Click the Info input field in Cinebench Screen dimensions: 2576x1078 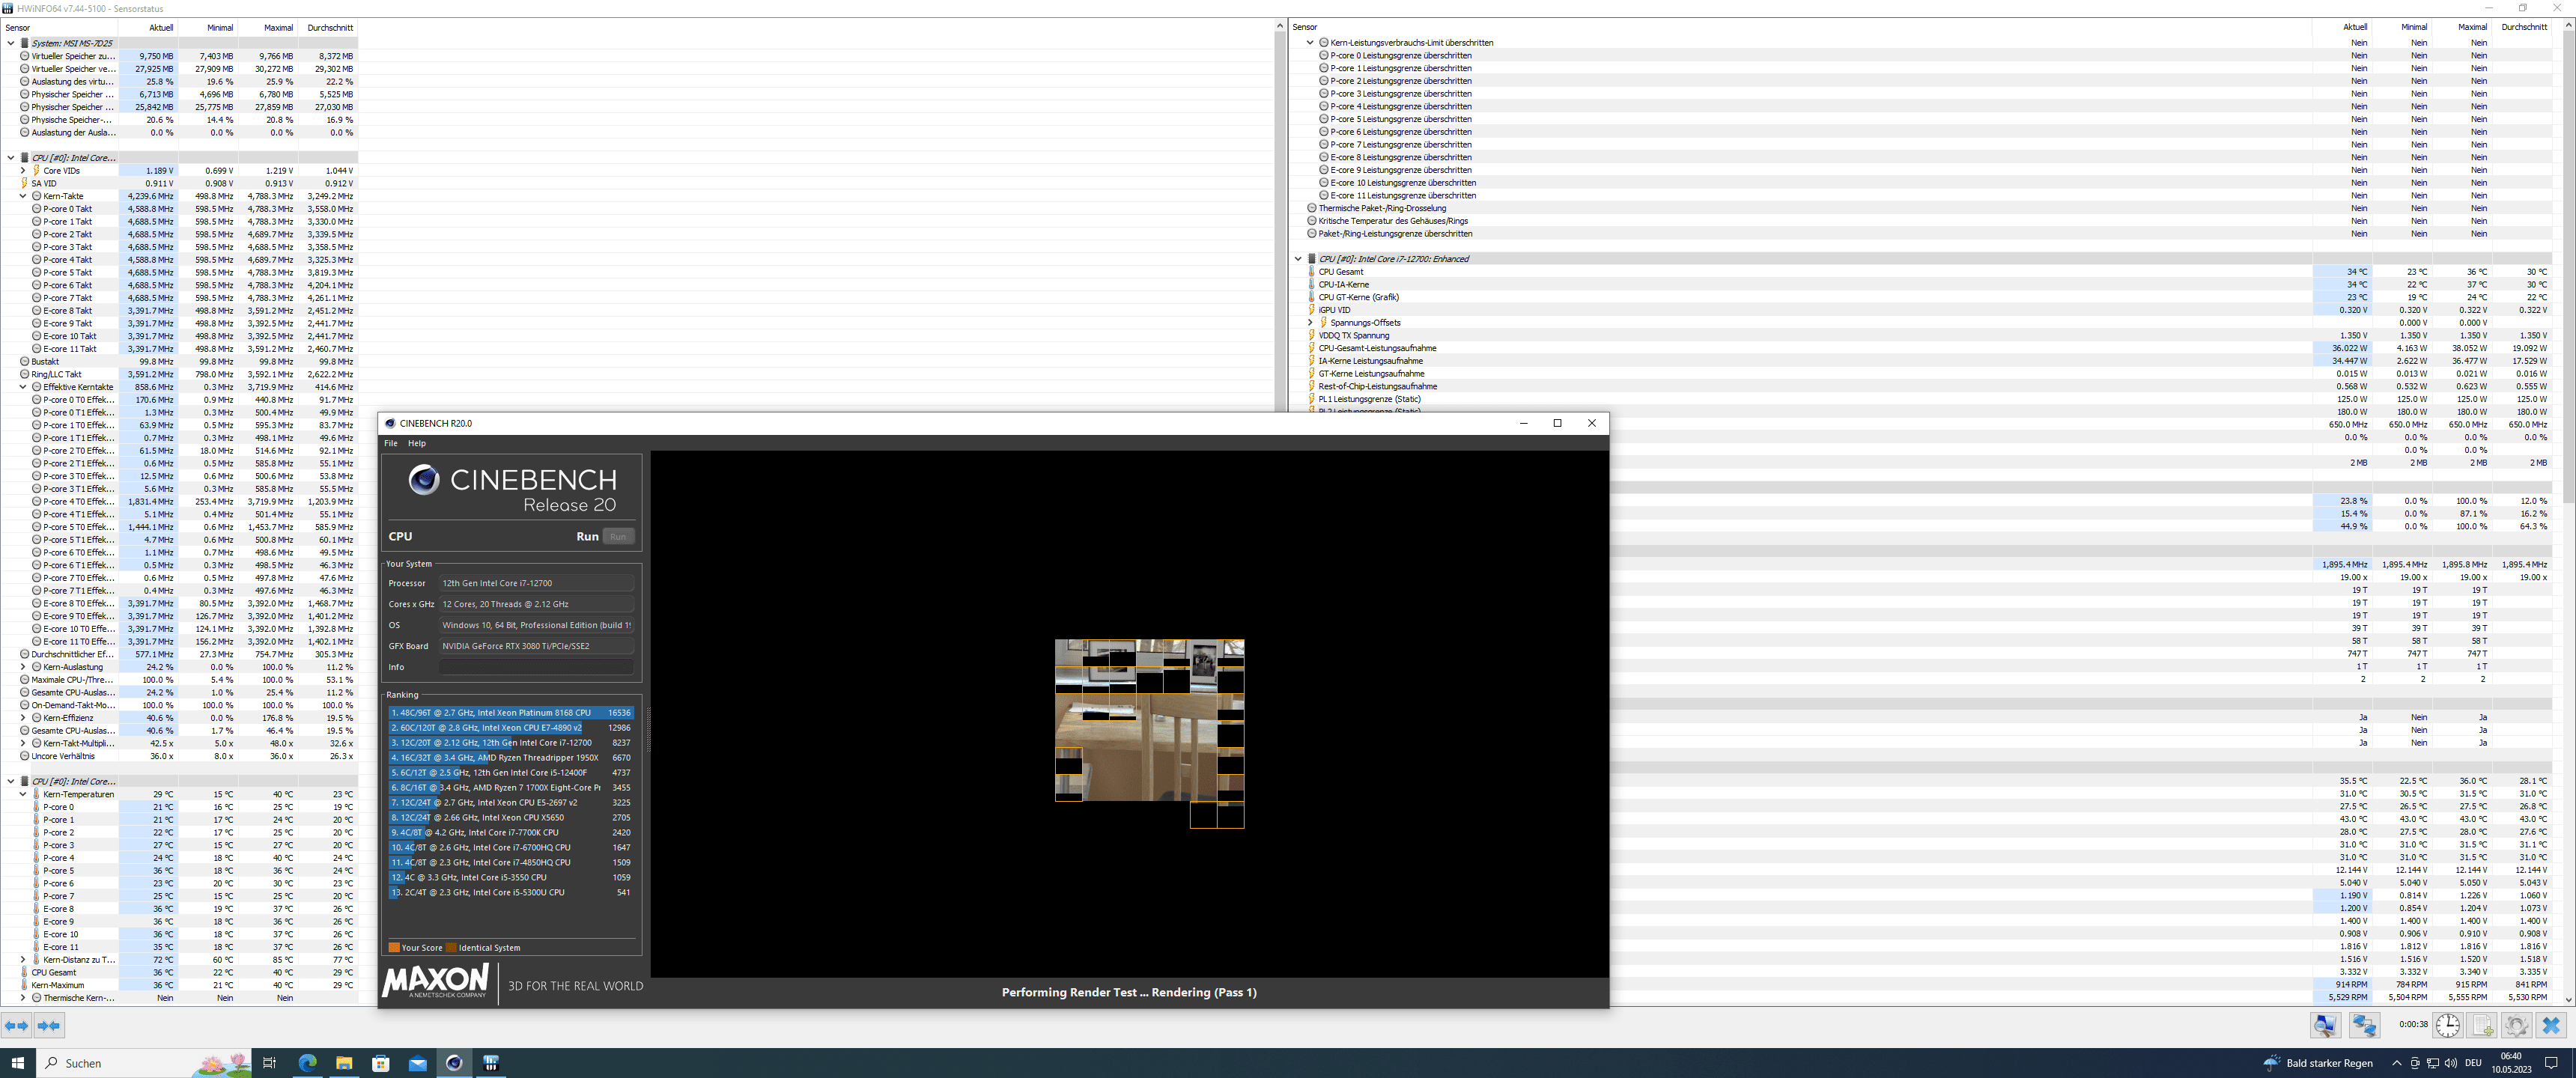coord(537,667)
